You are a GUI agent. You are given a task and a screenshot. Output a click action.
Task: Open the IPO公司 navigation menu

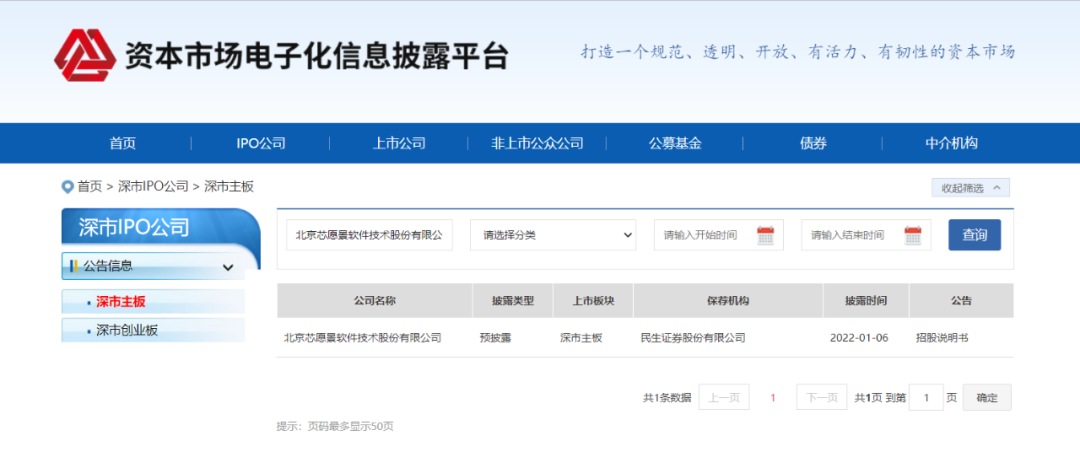point(260,143)
